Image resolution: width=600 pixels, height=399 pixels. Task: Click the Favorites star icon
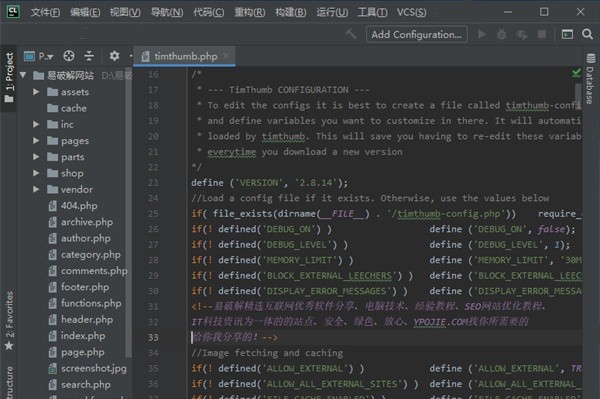(x=9, y=345)
